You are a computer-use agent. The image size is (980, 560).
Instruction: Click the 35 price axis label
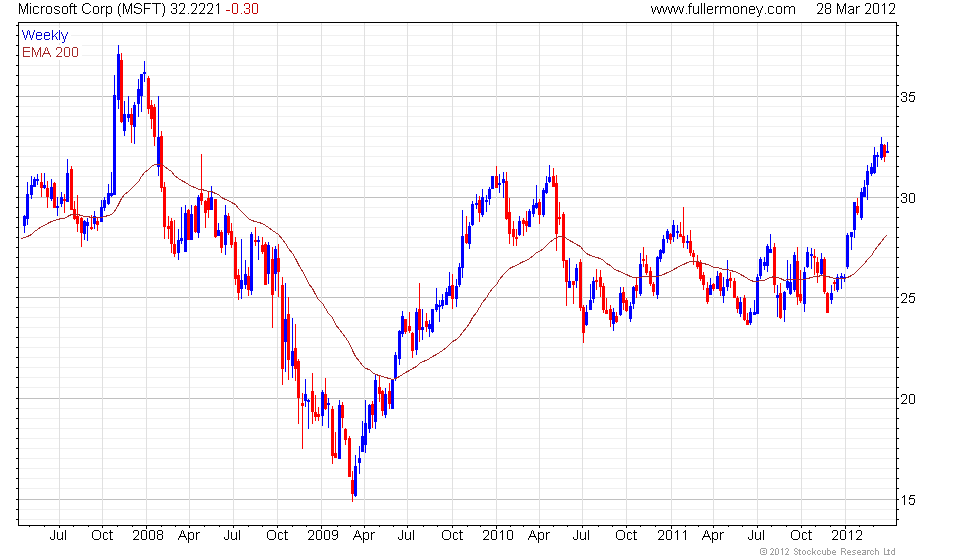[908, 97]
